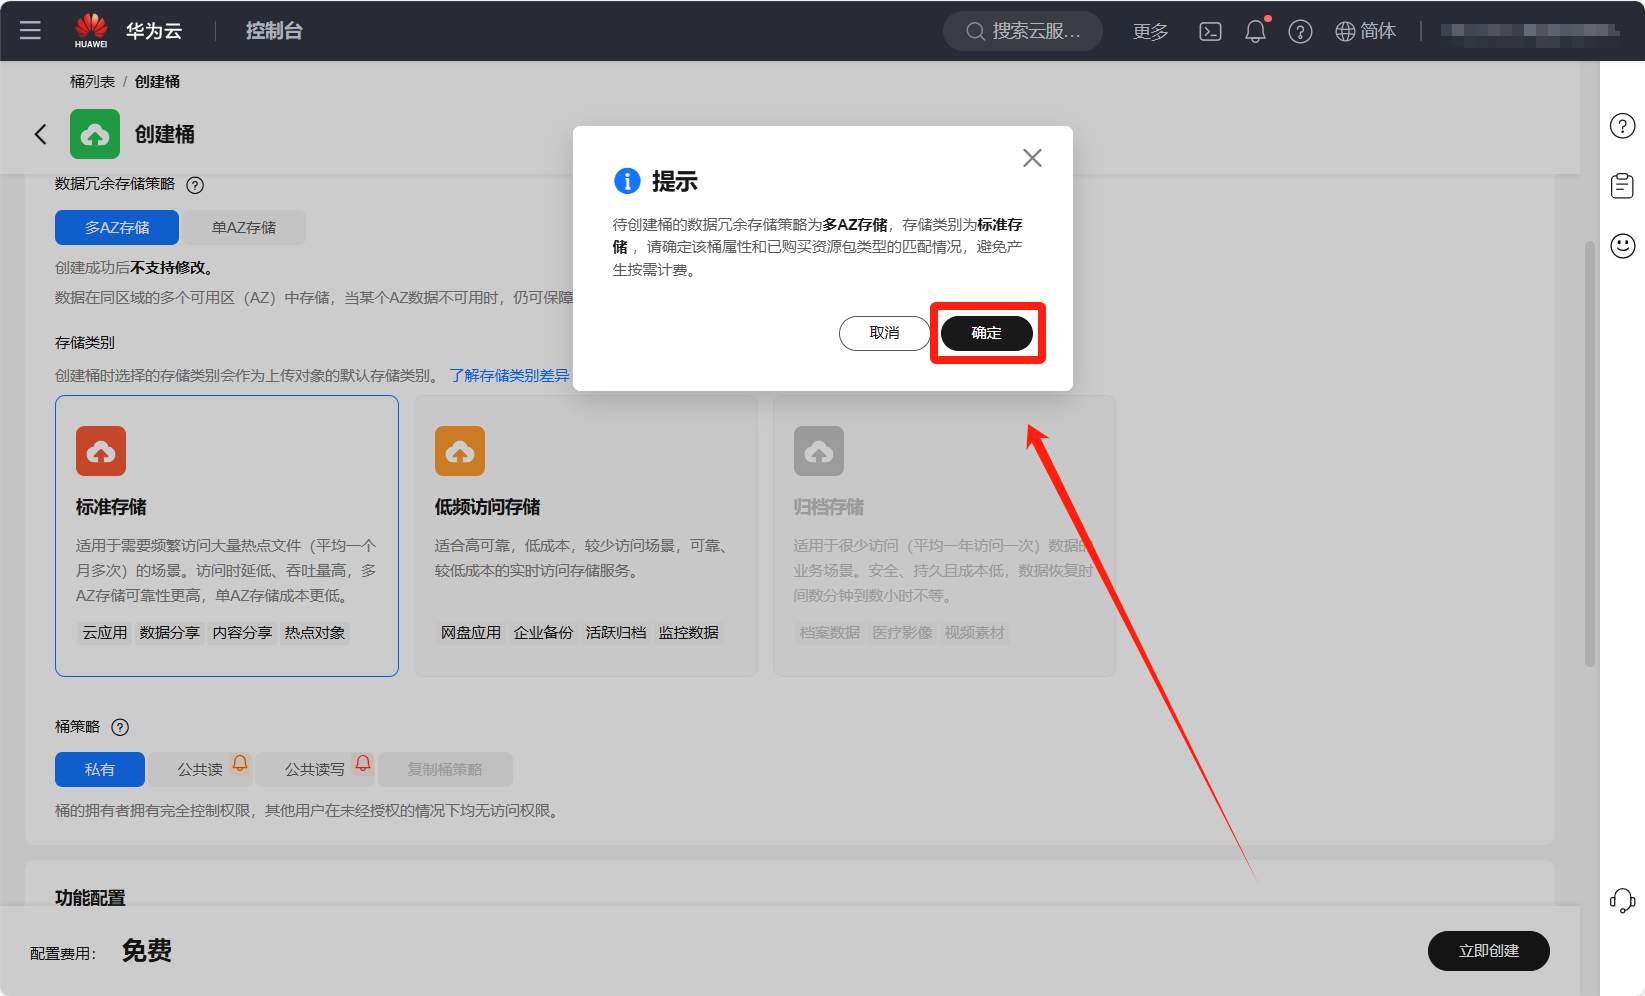
Task: Open the 简体 language dropdown
Action: [x=1365, y=31]
